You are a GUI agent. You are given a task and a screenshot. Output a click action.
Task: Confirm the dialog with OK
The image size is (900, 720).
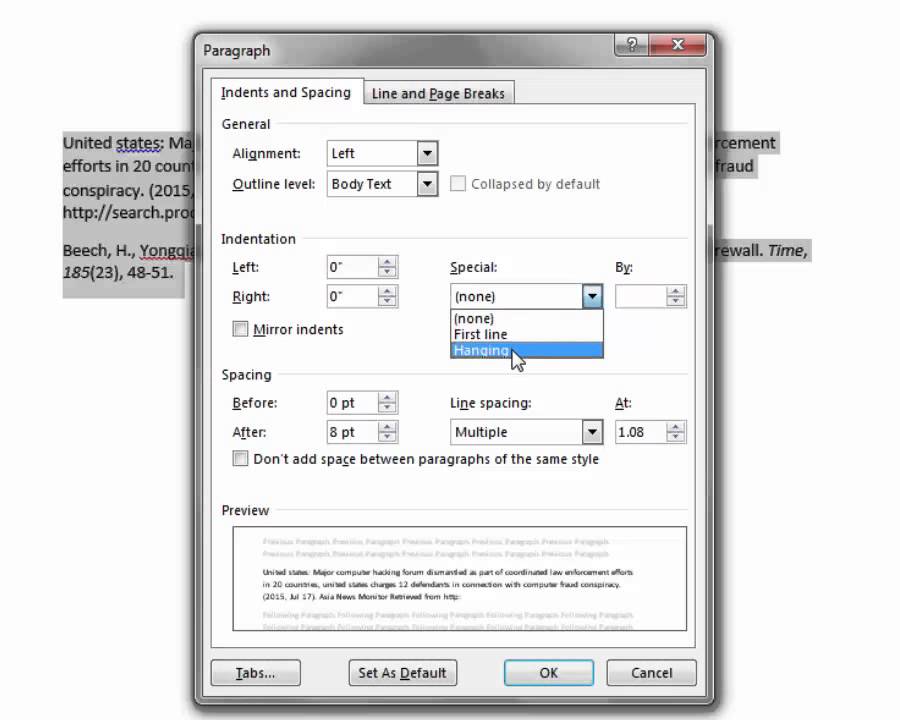(549, 672)
